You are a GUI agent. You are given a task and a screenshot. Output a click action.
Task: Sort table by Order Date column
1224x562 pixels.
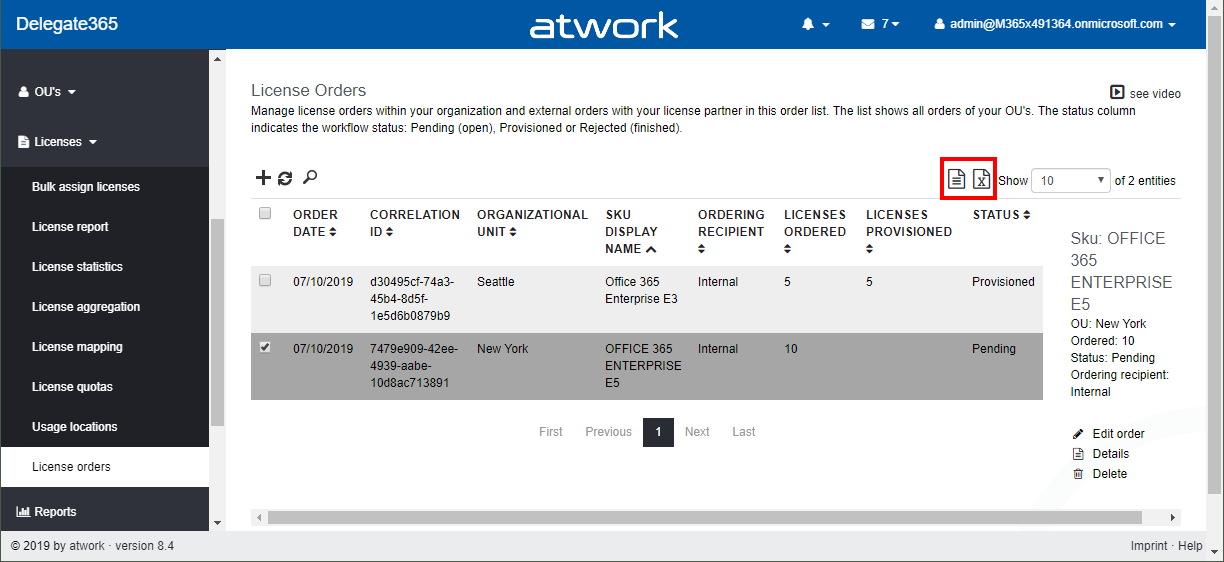tap(315, 223)
